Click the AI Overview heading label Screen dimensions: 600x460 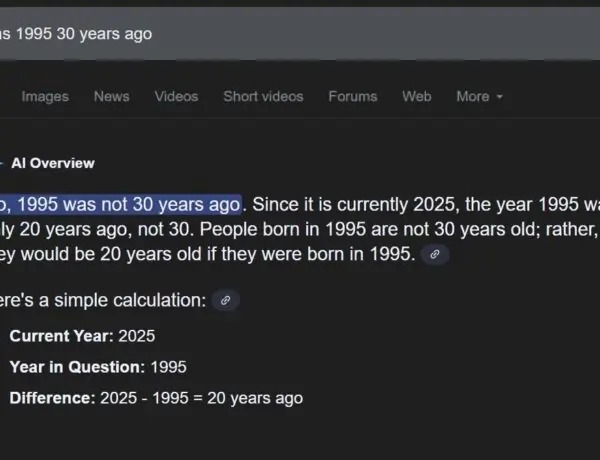tap(53, 163)
